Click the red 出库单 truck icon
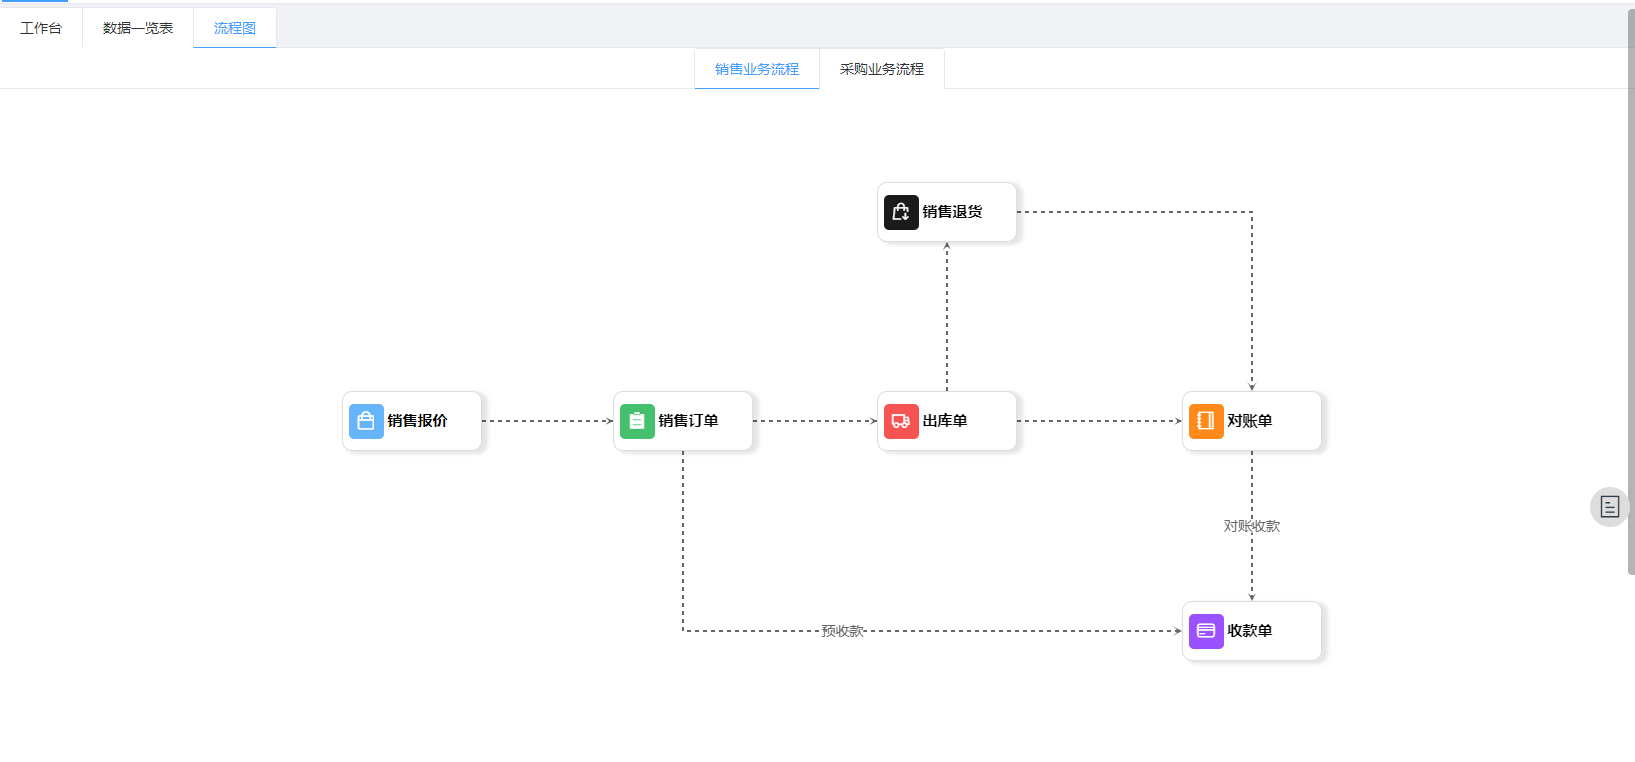This screenshot has width=1635, height=762. 901,421
